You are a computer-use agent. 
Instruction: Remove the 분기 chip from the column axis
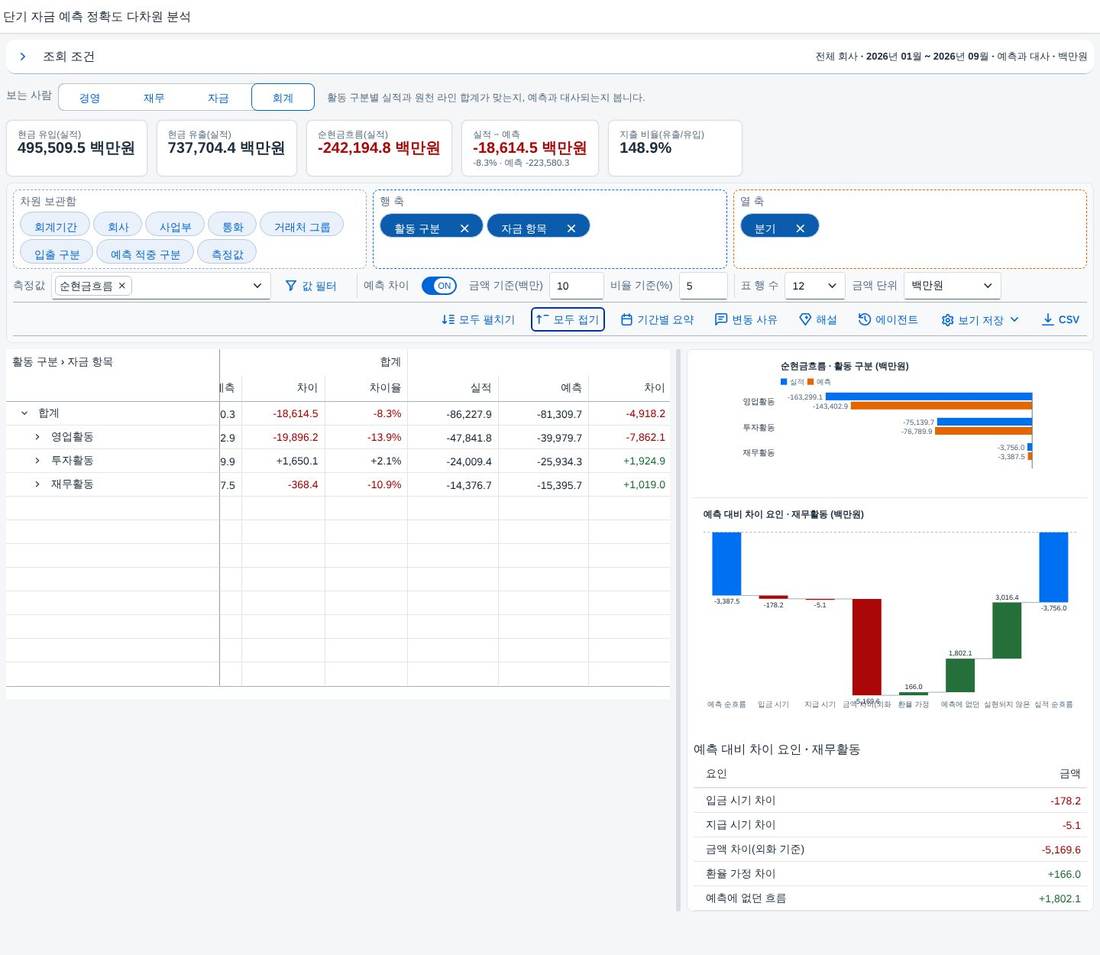[800, 228]
